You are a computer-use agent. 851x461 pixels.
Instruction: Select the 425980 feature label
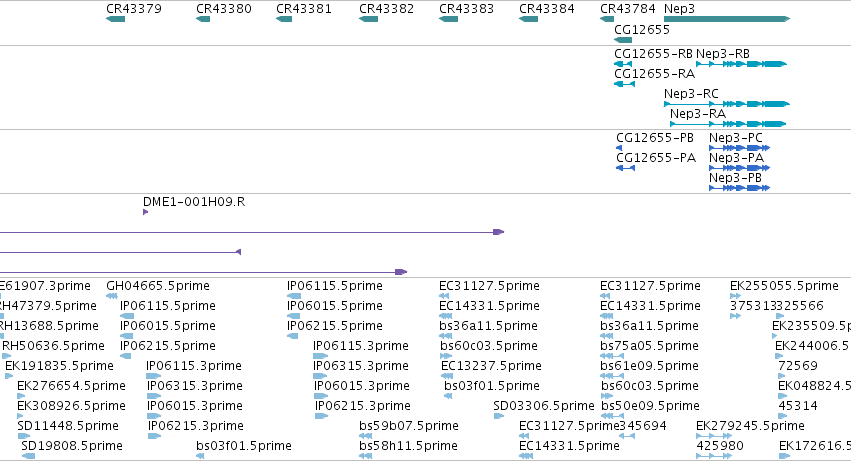pyautogui.click(x=720, y=446)
